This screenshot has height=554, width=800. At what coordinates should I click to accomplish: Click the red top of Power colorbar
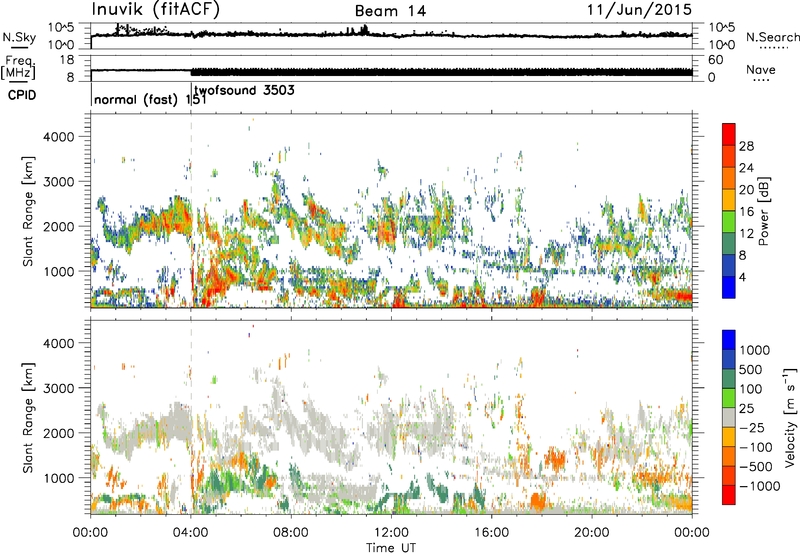pos(729,134)
